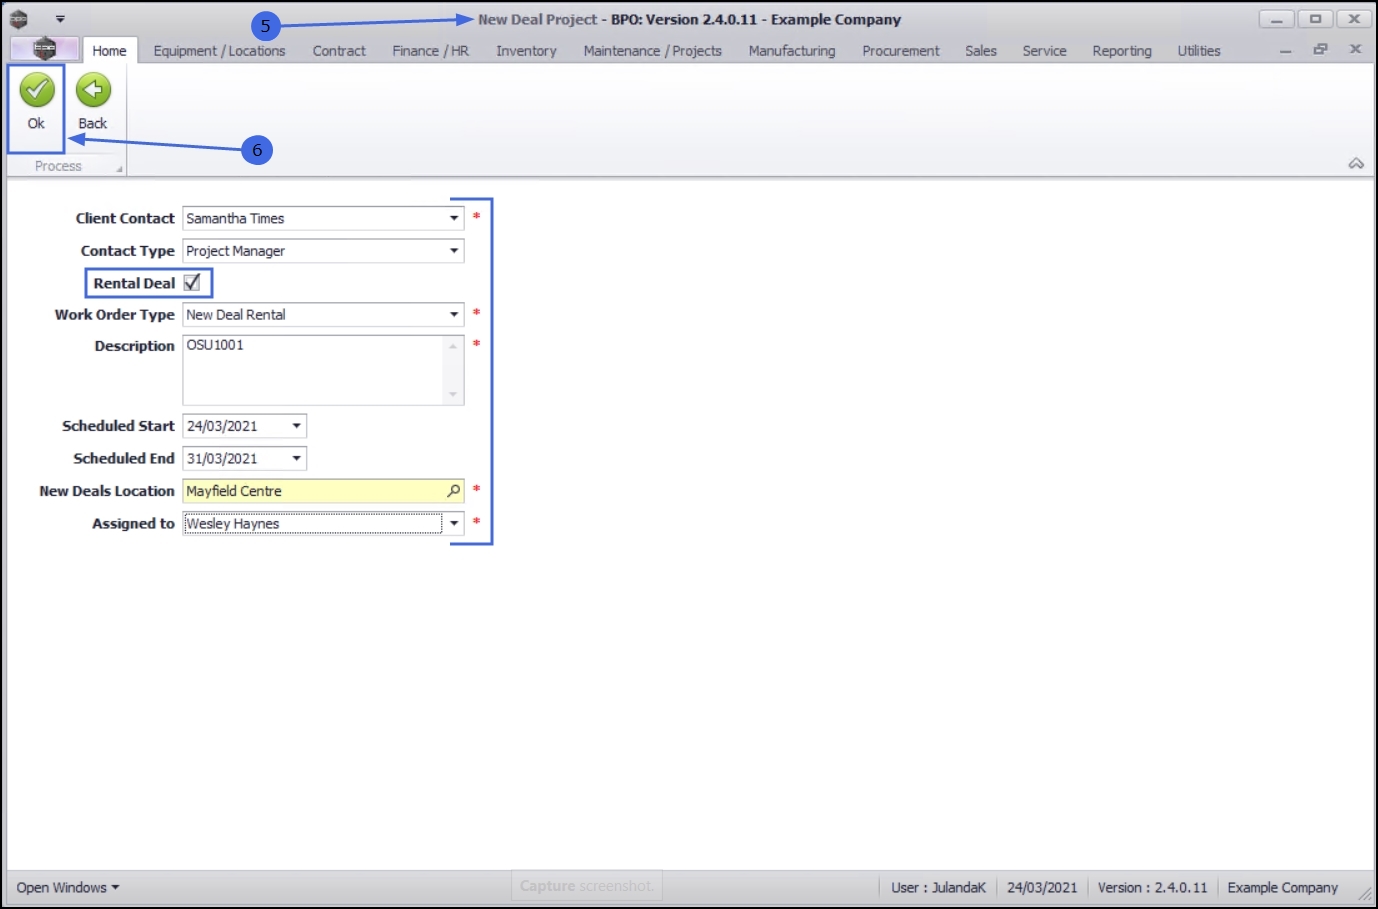Minimize the BPO application window
The image size is (1378, 909).
point(1276,19)
